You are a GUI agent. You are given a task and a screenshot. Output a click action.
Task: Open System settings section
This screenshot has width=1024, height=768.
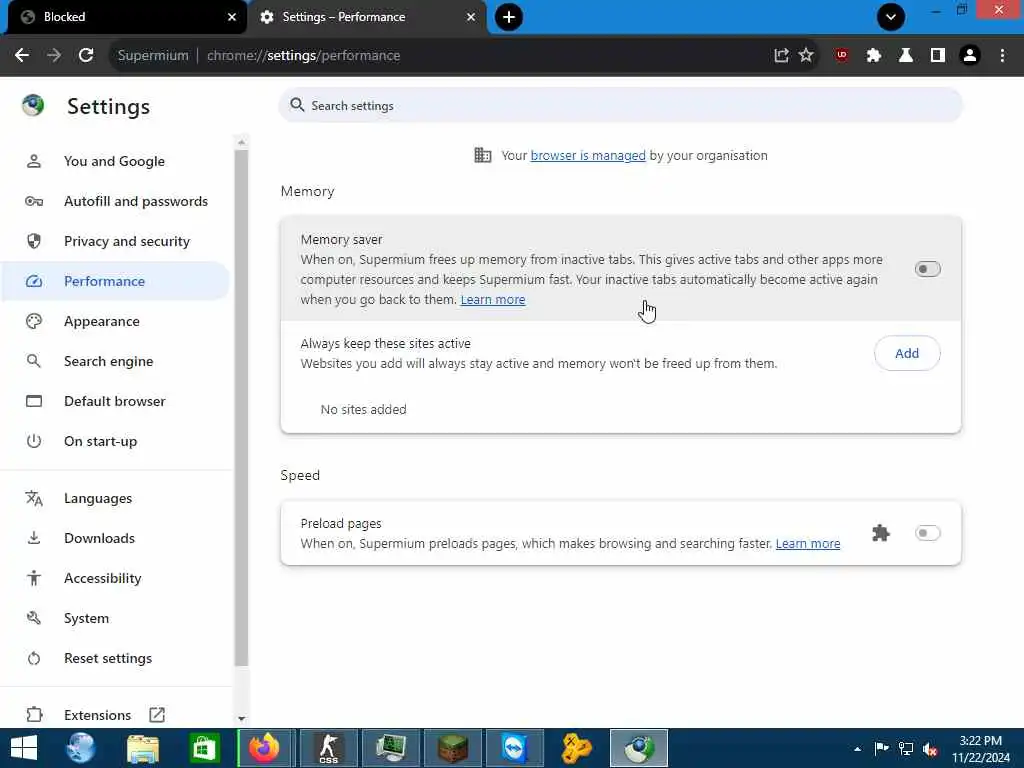pyautogui.click(x=115, y=618)
